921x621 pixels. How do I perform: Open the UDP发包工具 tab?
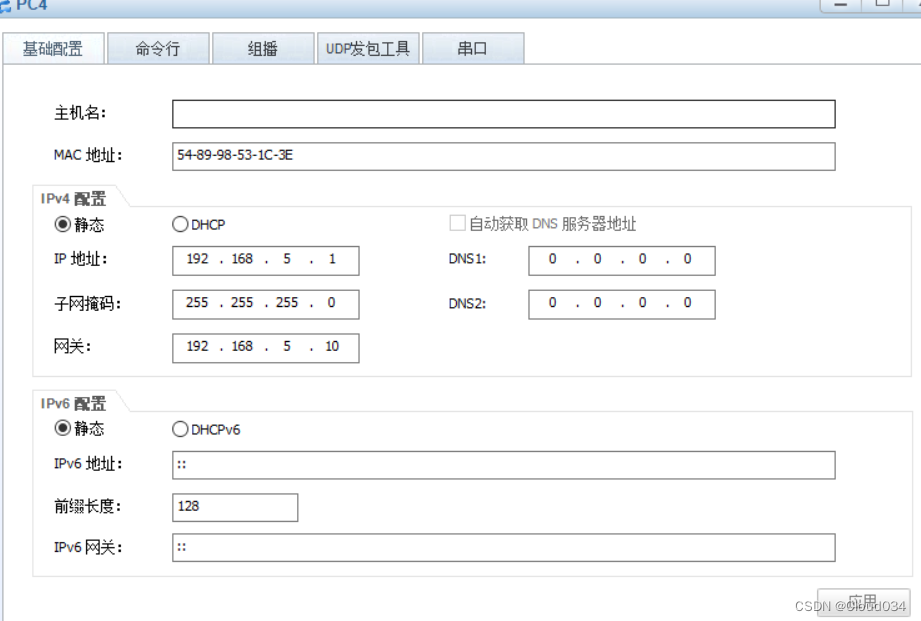[368, 48]
